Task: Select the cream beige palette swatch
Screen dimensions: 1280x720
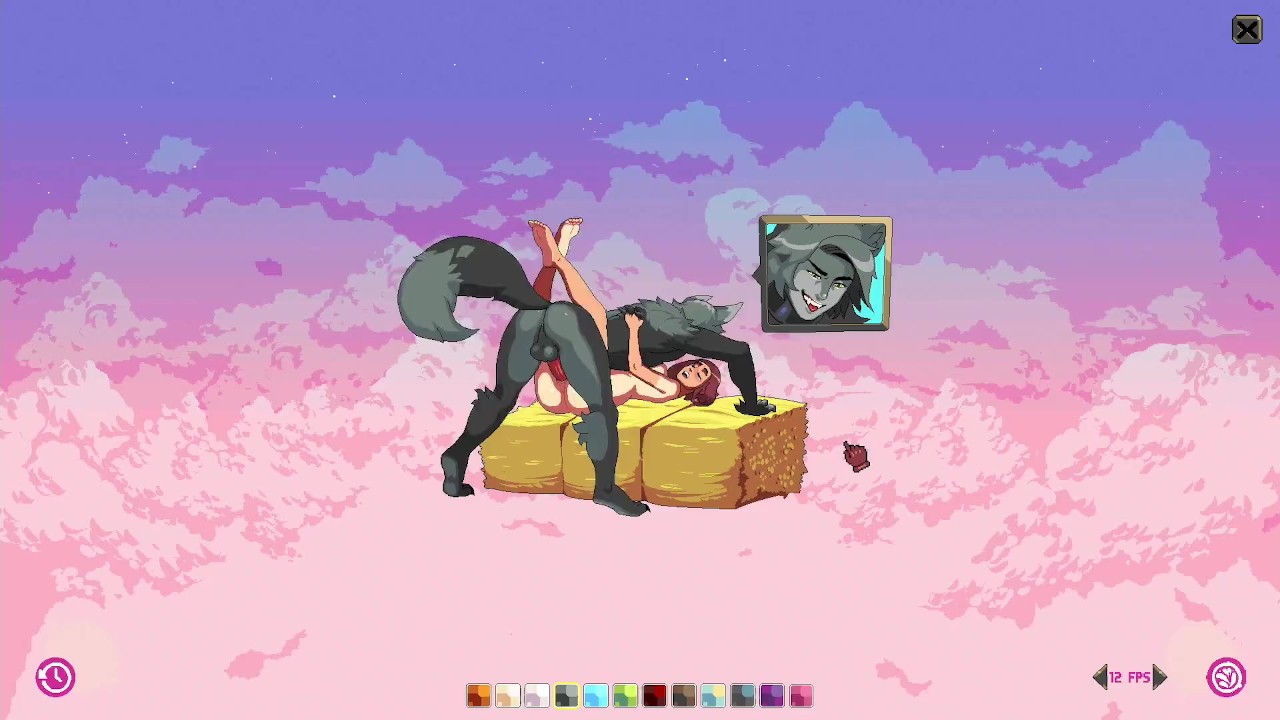Action: pyautogui.click(x=507, y=695)
